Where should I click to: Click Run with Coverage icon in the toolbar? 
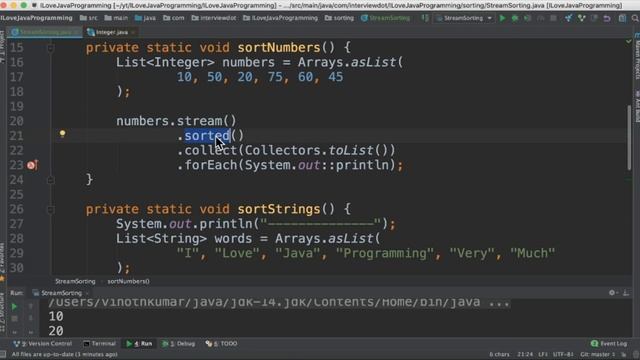(528, 18)
